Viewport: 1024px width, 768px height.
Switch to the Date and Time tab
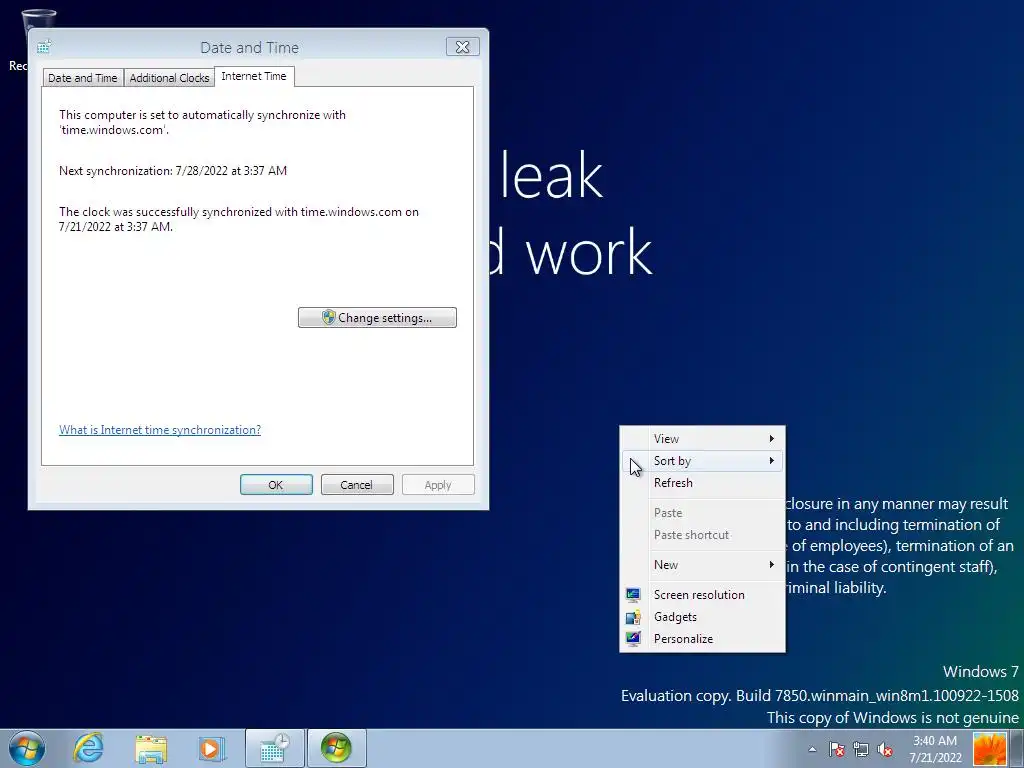(x=83, y=78)
